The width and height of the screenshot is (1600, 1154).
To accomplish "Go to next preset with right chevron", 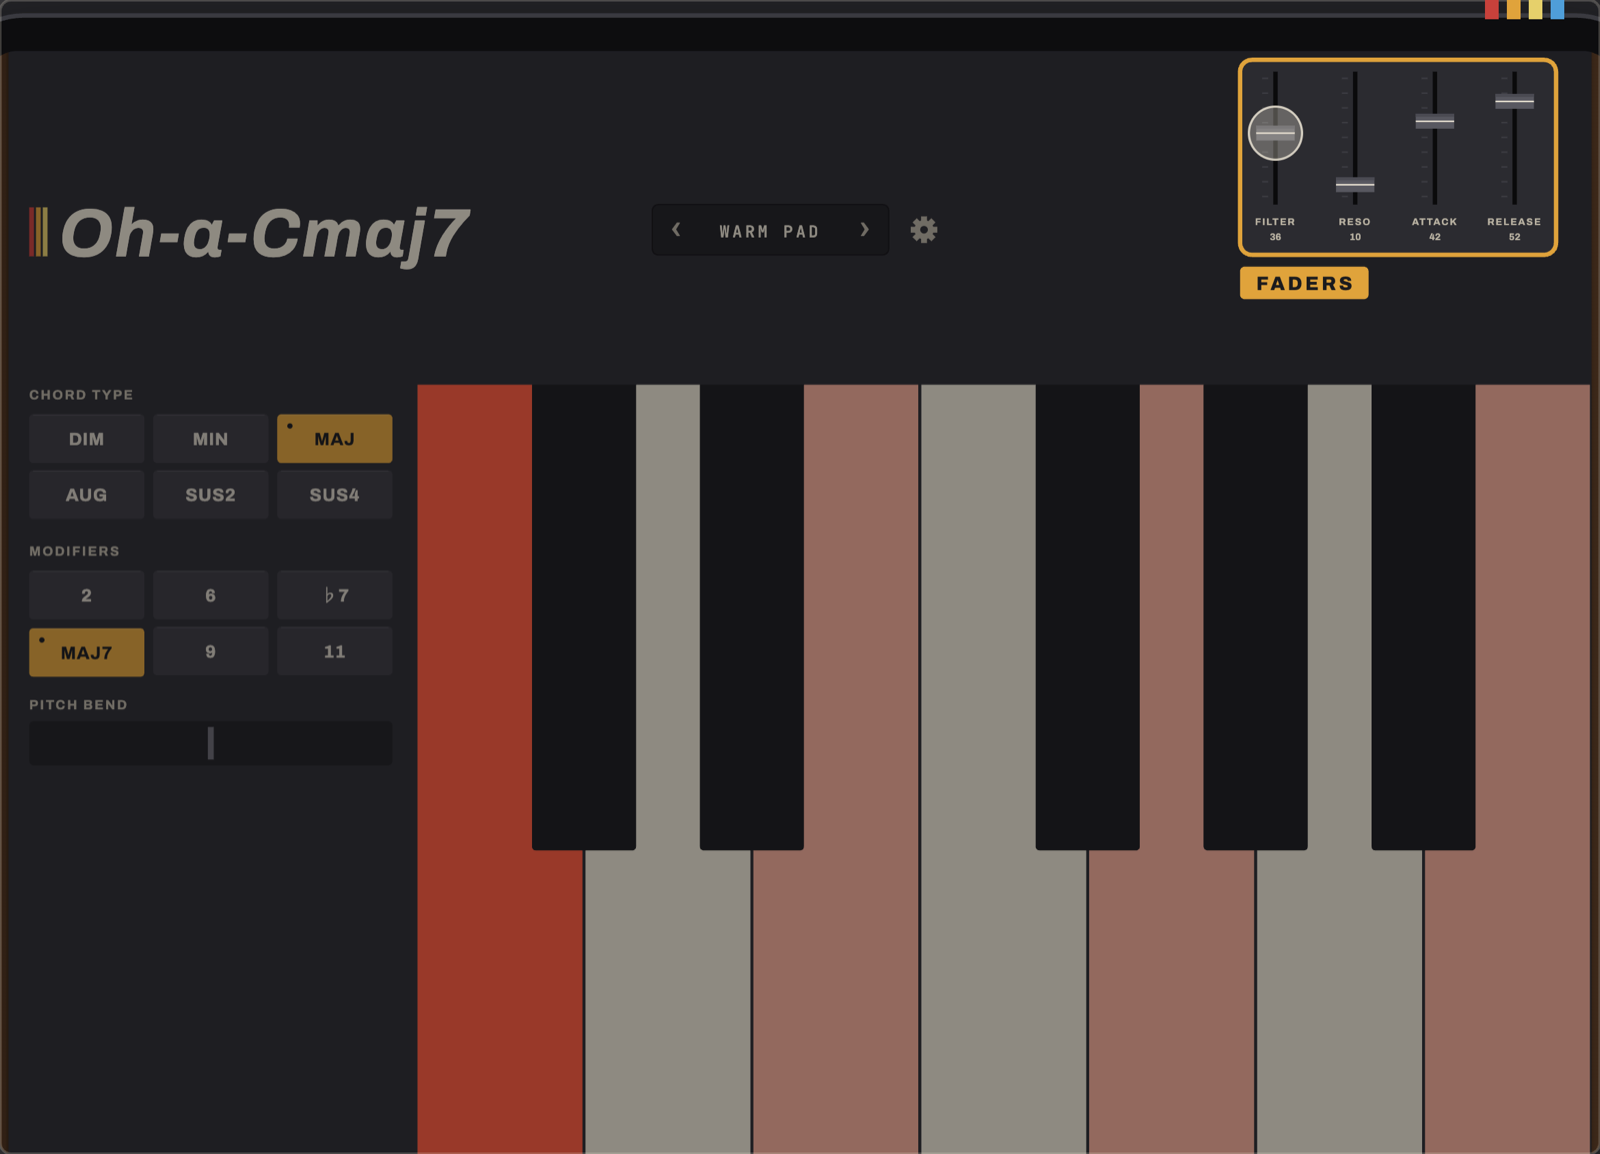I will click(865, 230).
